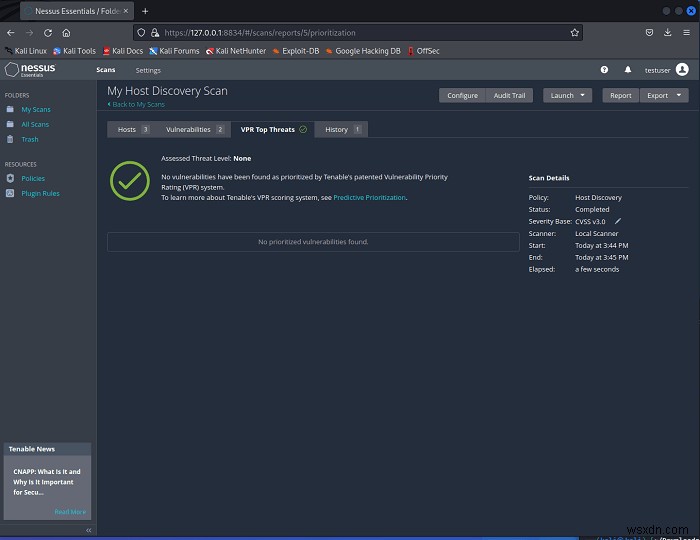Click the large green checkmark circle
Viewport: 700px width, 540px height.
point(130,181)
